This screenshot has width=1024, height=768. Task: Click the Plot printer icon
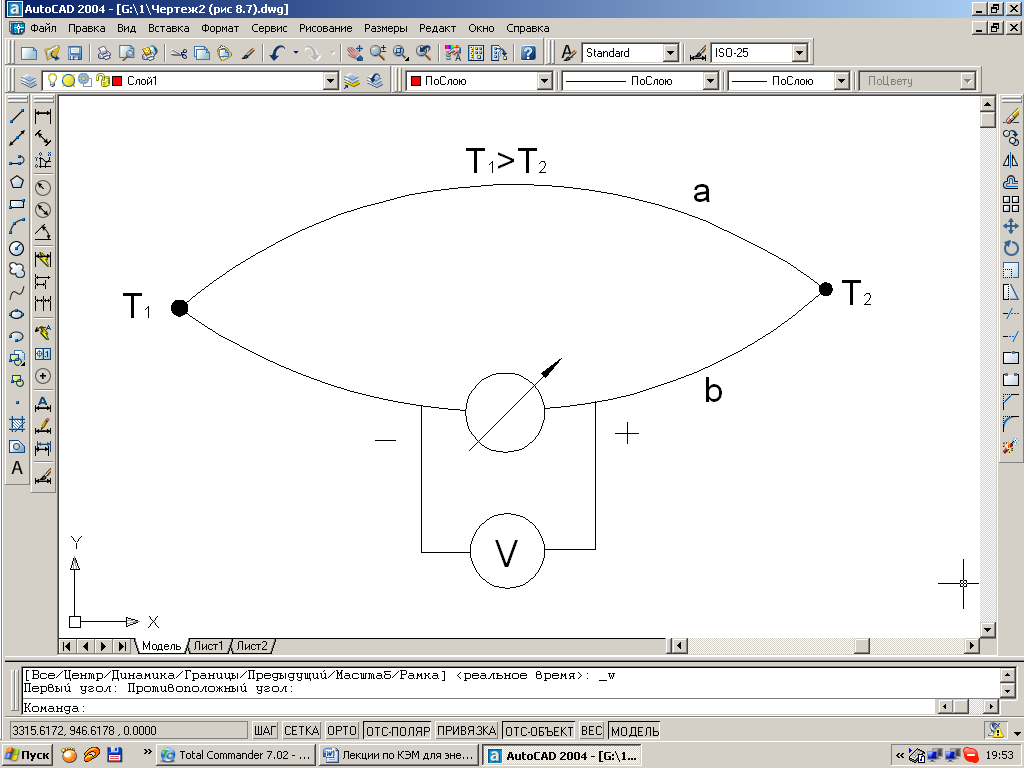tap(104, 53)
